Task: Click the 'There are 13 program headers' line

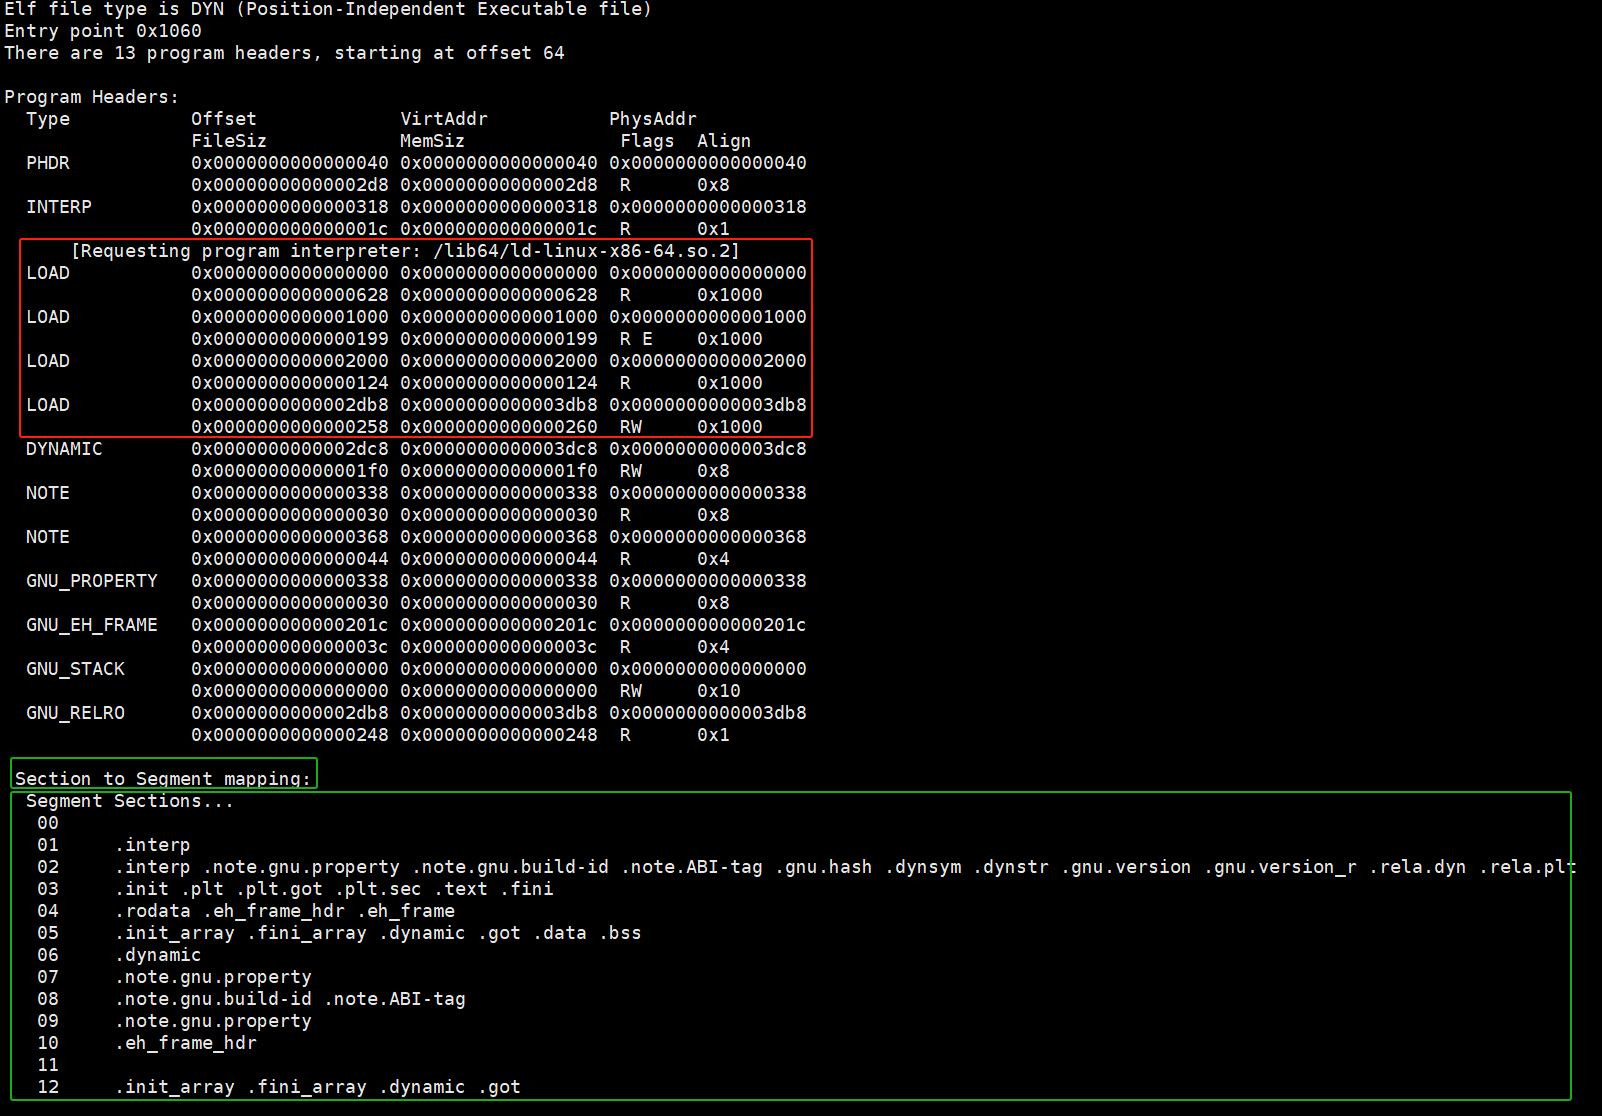Action: [x=284, y=53]
